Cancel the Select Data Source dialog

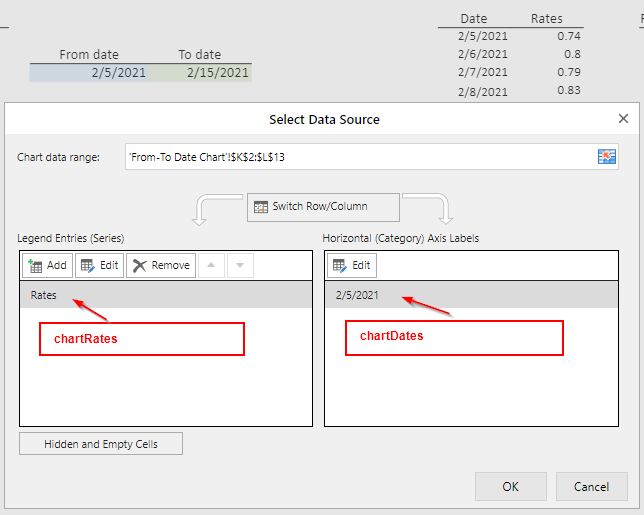[x=592, y=487]
